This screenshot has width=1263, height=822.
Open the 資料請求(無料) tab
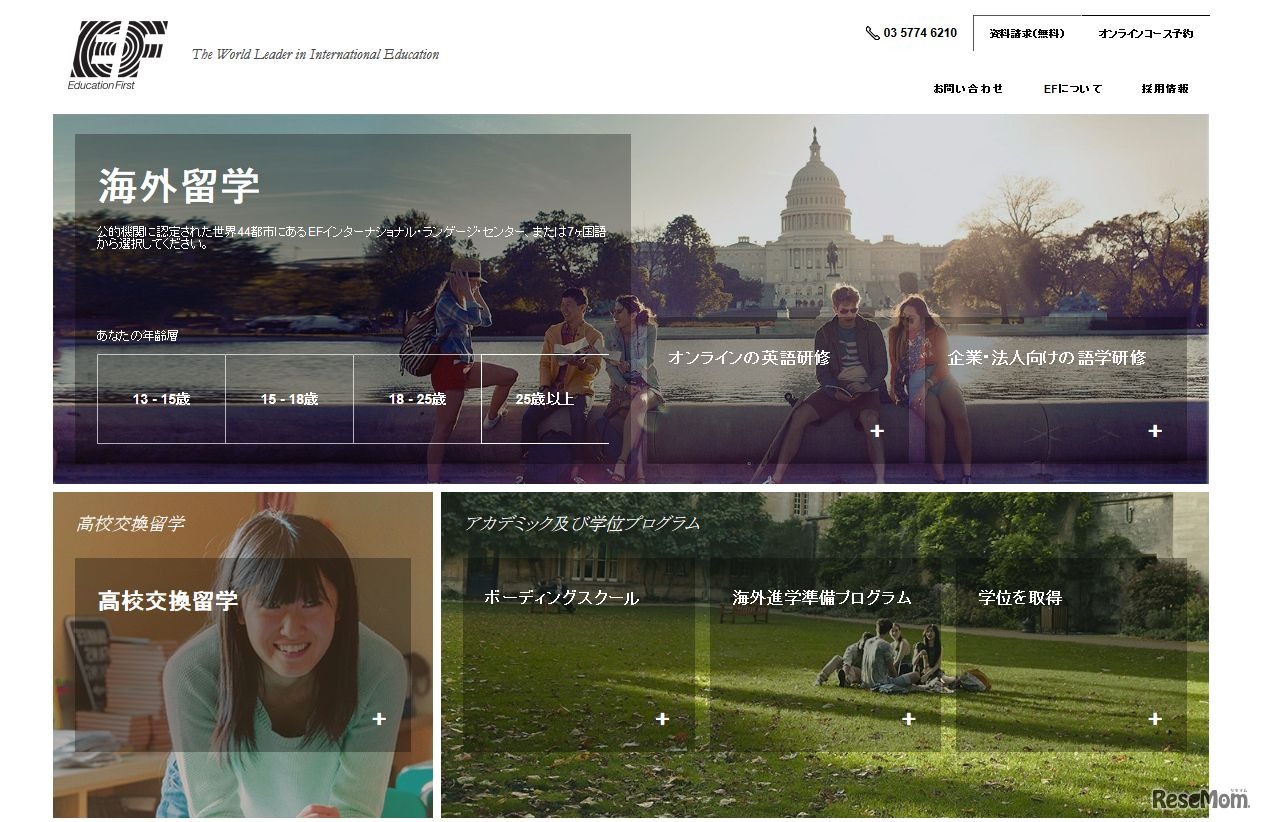tap(1027, 33)
